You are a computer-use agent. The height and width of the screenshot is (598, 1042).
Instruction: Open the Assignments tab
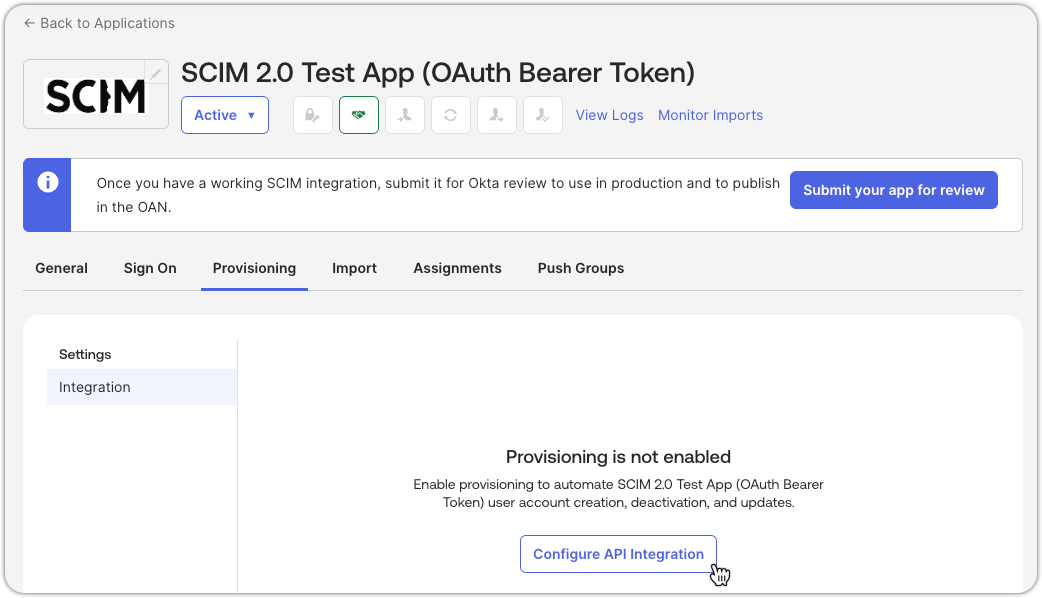(457, 268)
